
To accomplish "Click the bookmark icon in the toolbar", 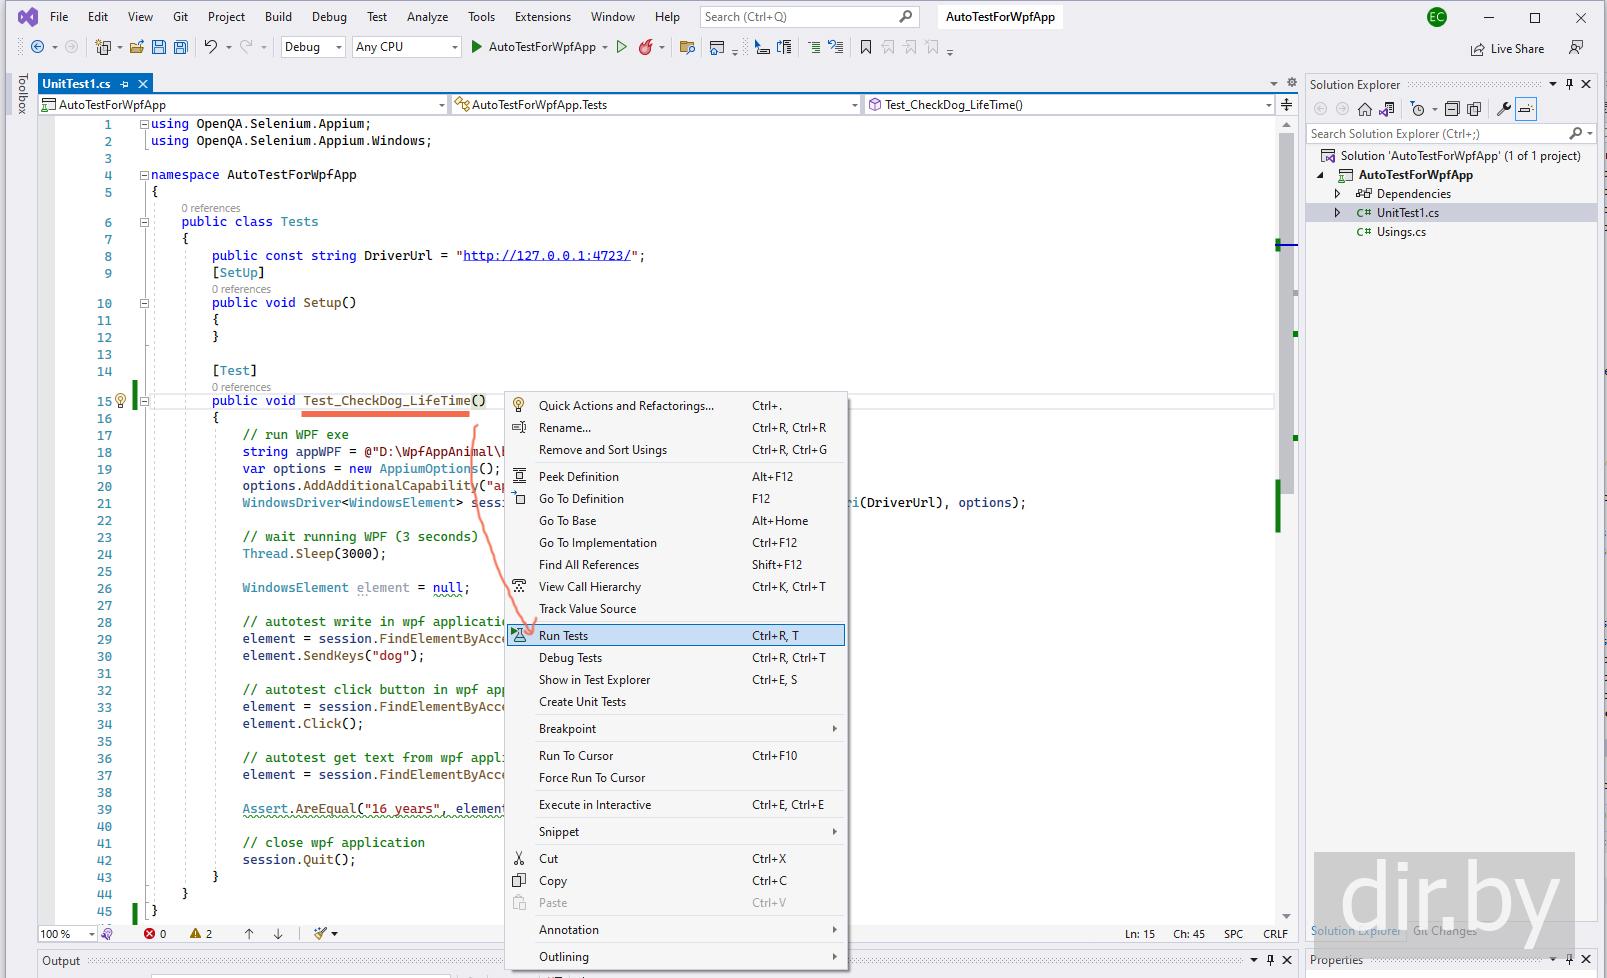I will tap(866, 47).
